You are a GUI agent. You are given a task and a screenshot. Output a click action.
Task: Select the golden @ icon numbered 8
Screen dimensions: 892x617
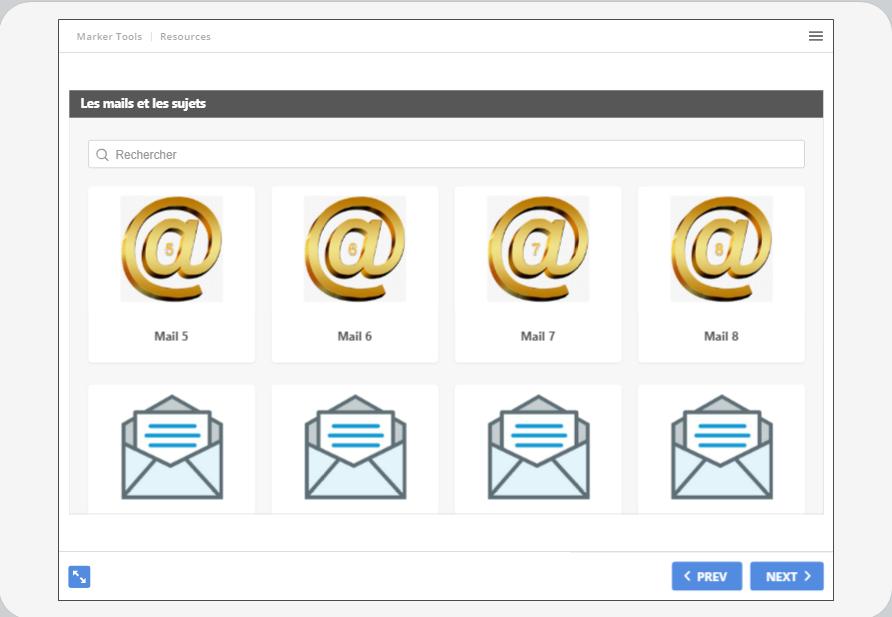point(721,249)
